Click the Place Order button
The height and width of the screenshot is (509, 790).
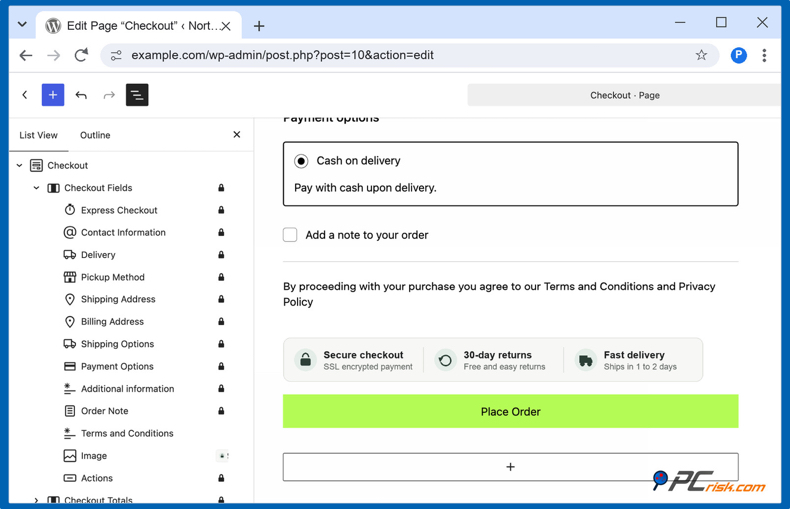[x=510, y=411]
